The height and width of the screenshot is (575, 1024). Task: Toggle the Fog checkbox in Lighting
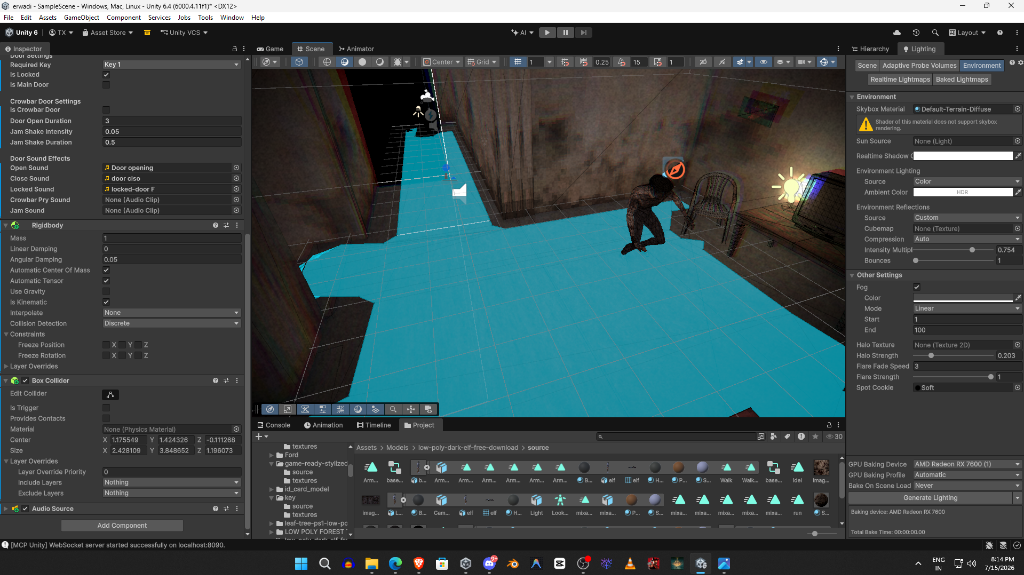click(917, 287)
